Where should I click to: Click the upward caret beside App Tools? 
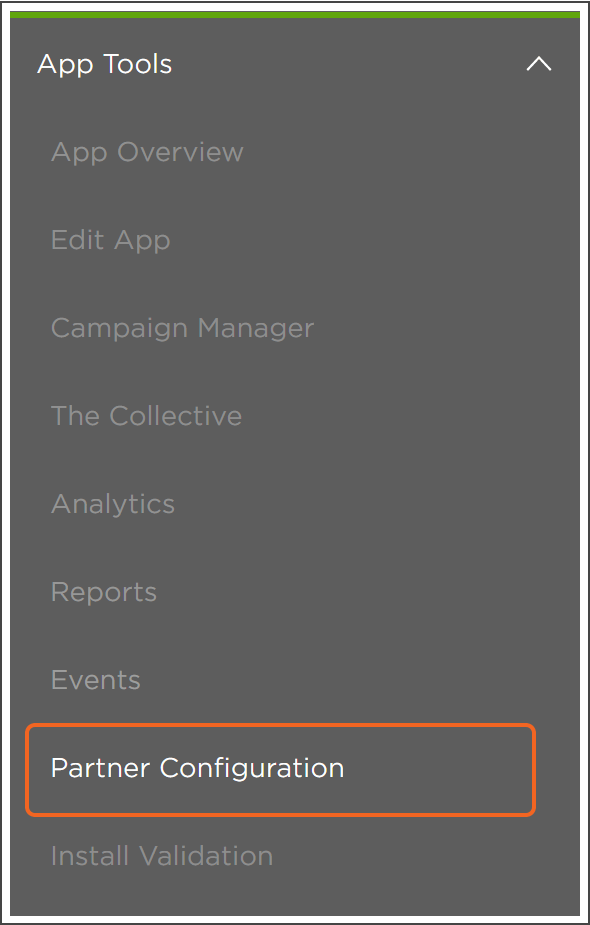coord(539,64)
